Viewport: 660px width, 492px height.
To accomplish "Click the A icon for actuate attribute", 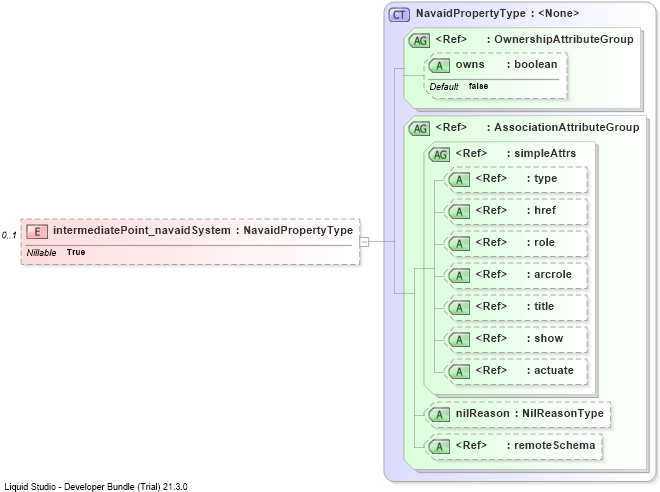I will click(x=459, y=372).
